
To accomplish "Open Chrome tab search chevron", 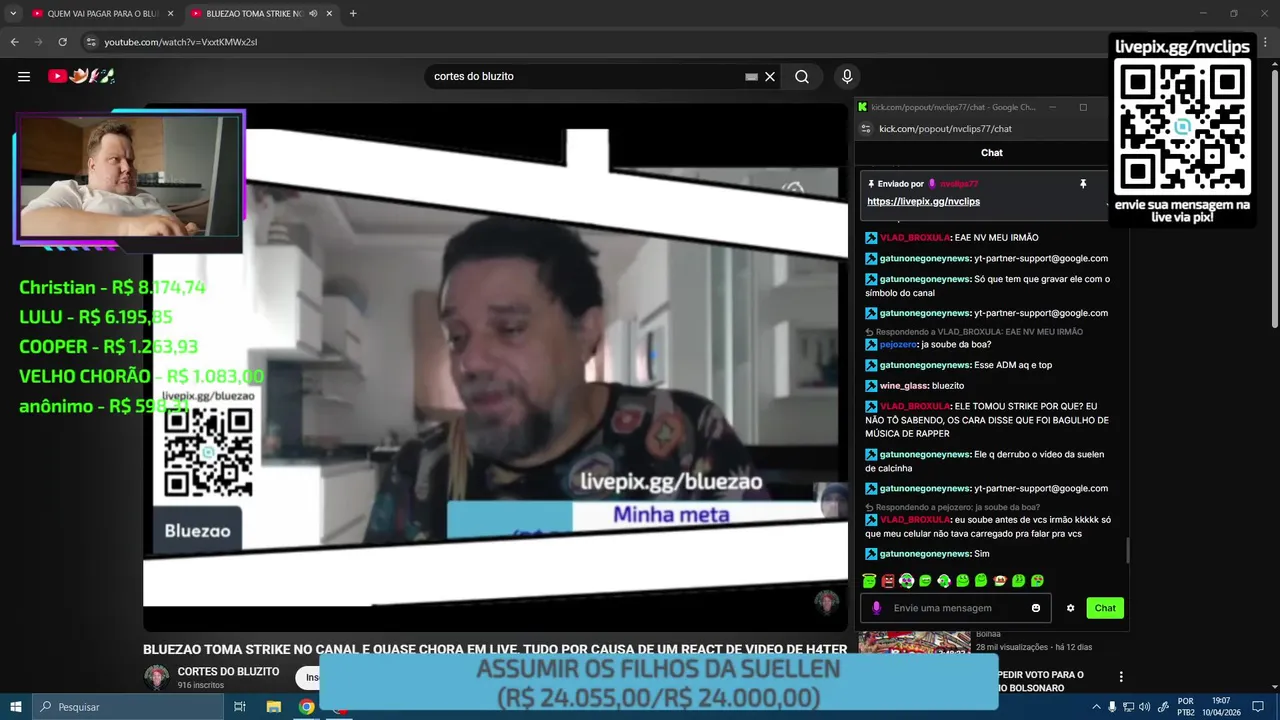I will 12,13.
